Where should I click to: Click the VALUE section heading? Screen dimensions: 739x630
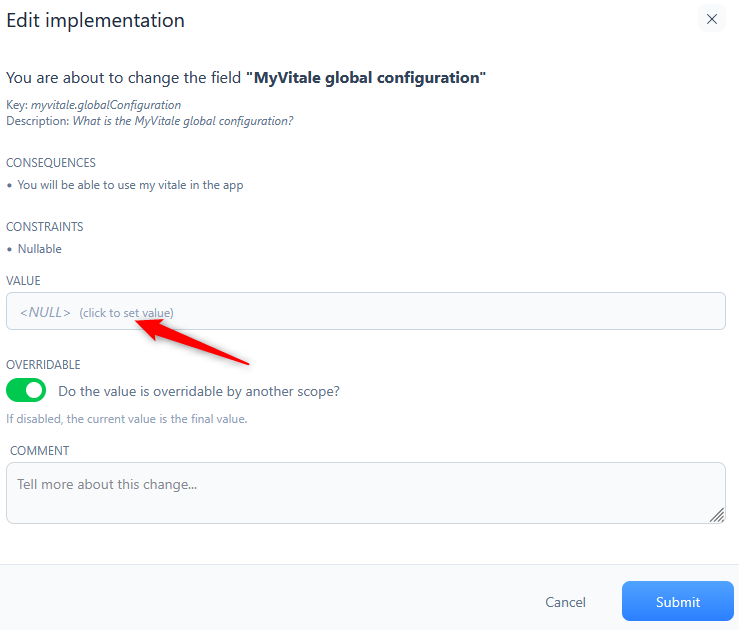(x=23, y=281)
